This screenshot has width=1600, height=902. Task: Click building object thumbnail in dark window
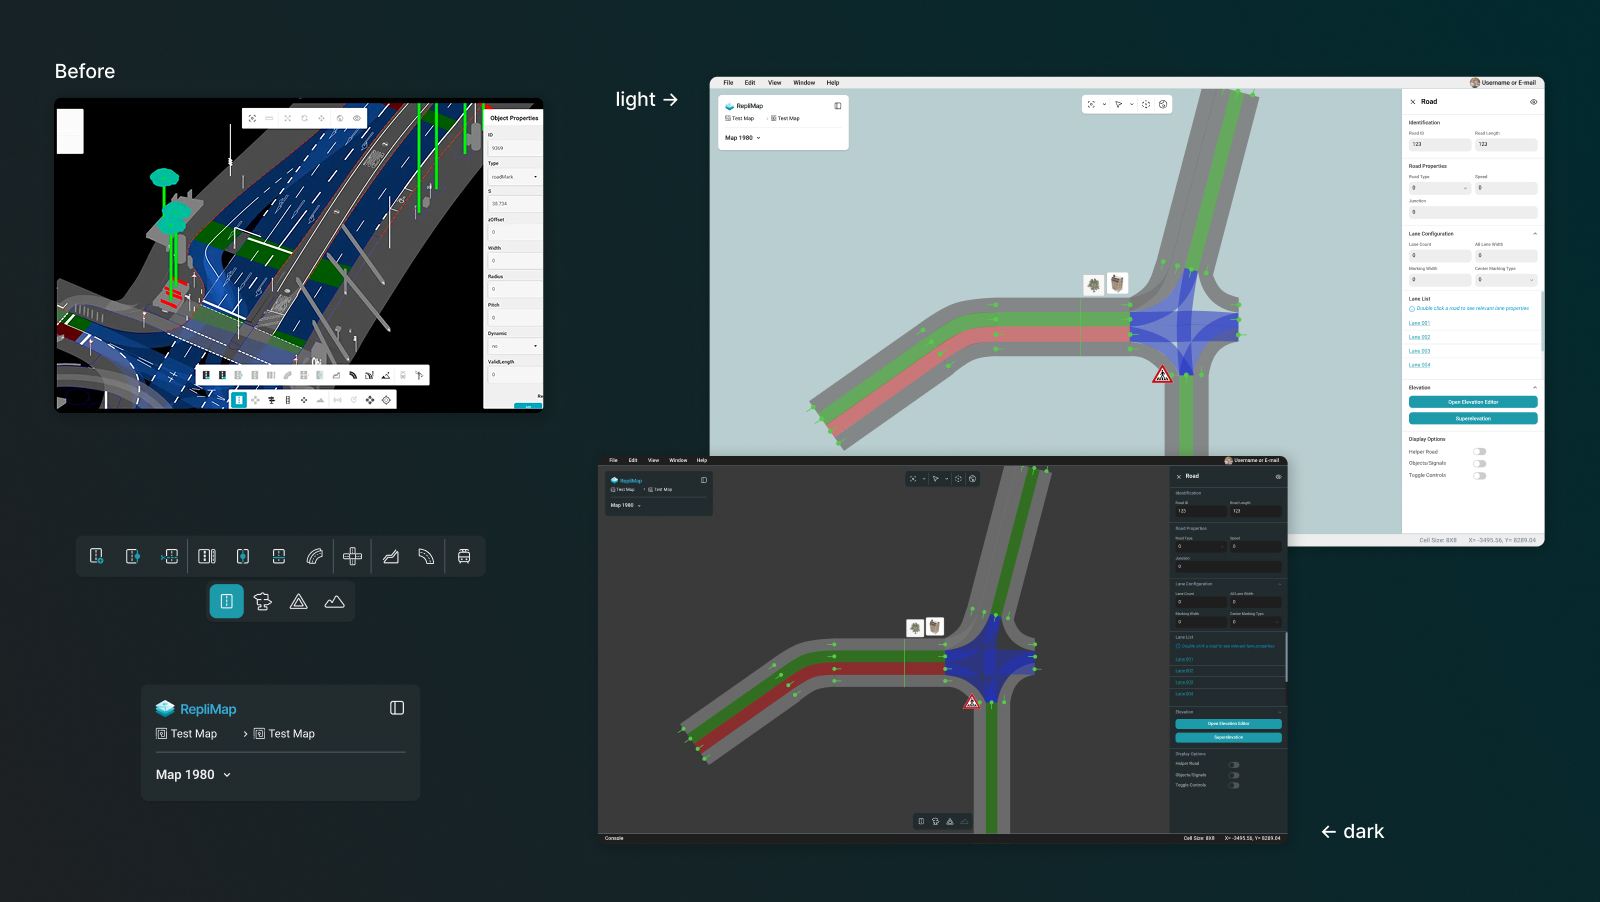(935, 627)
